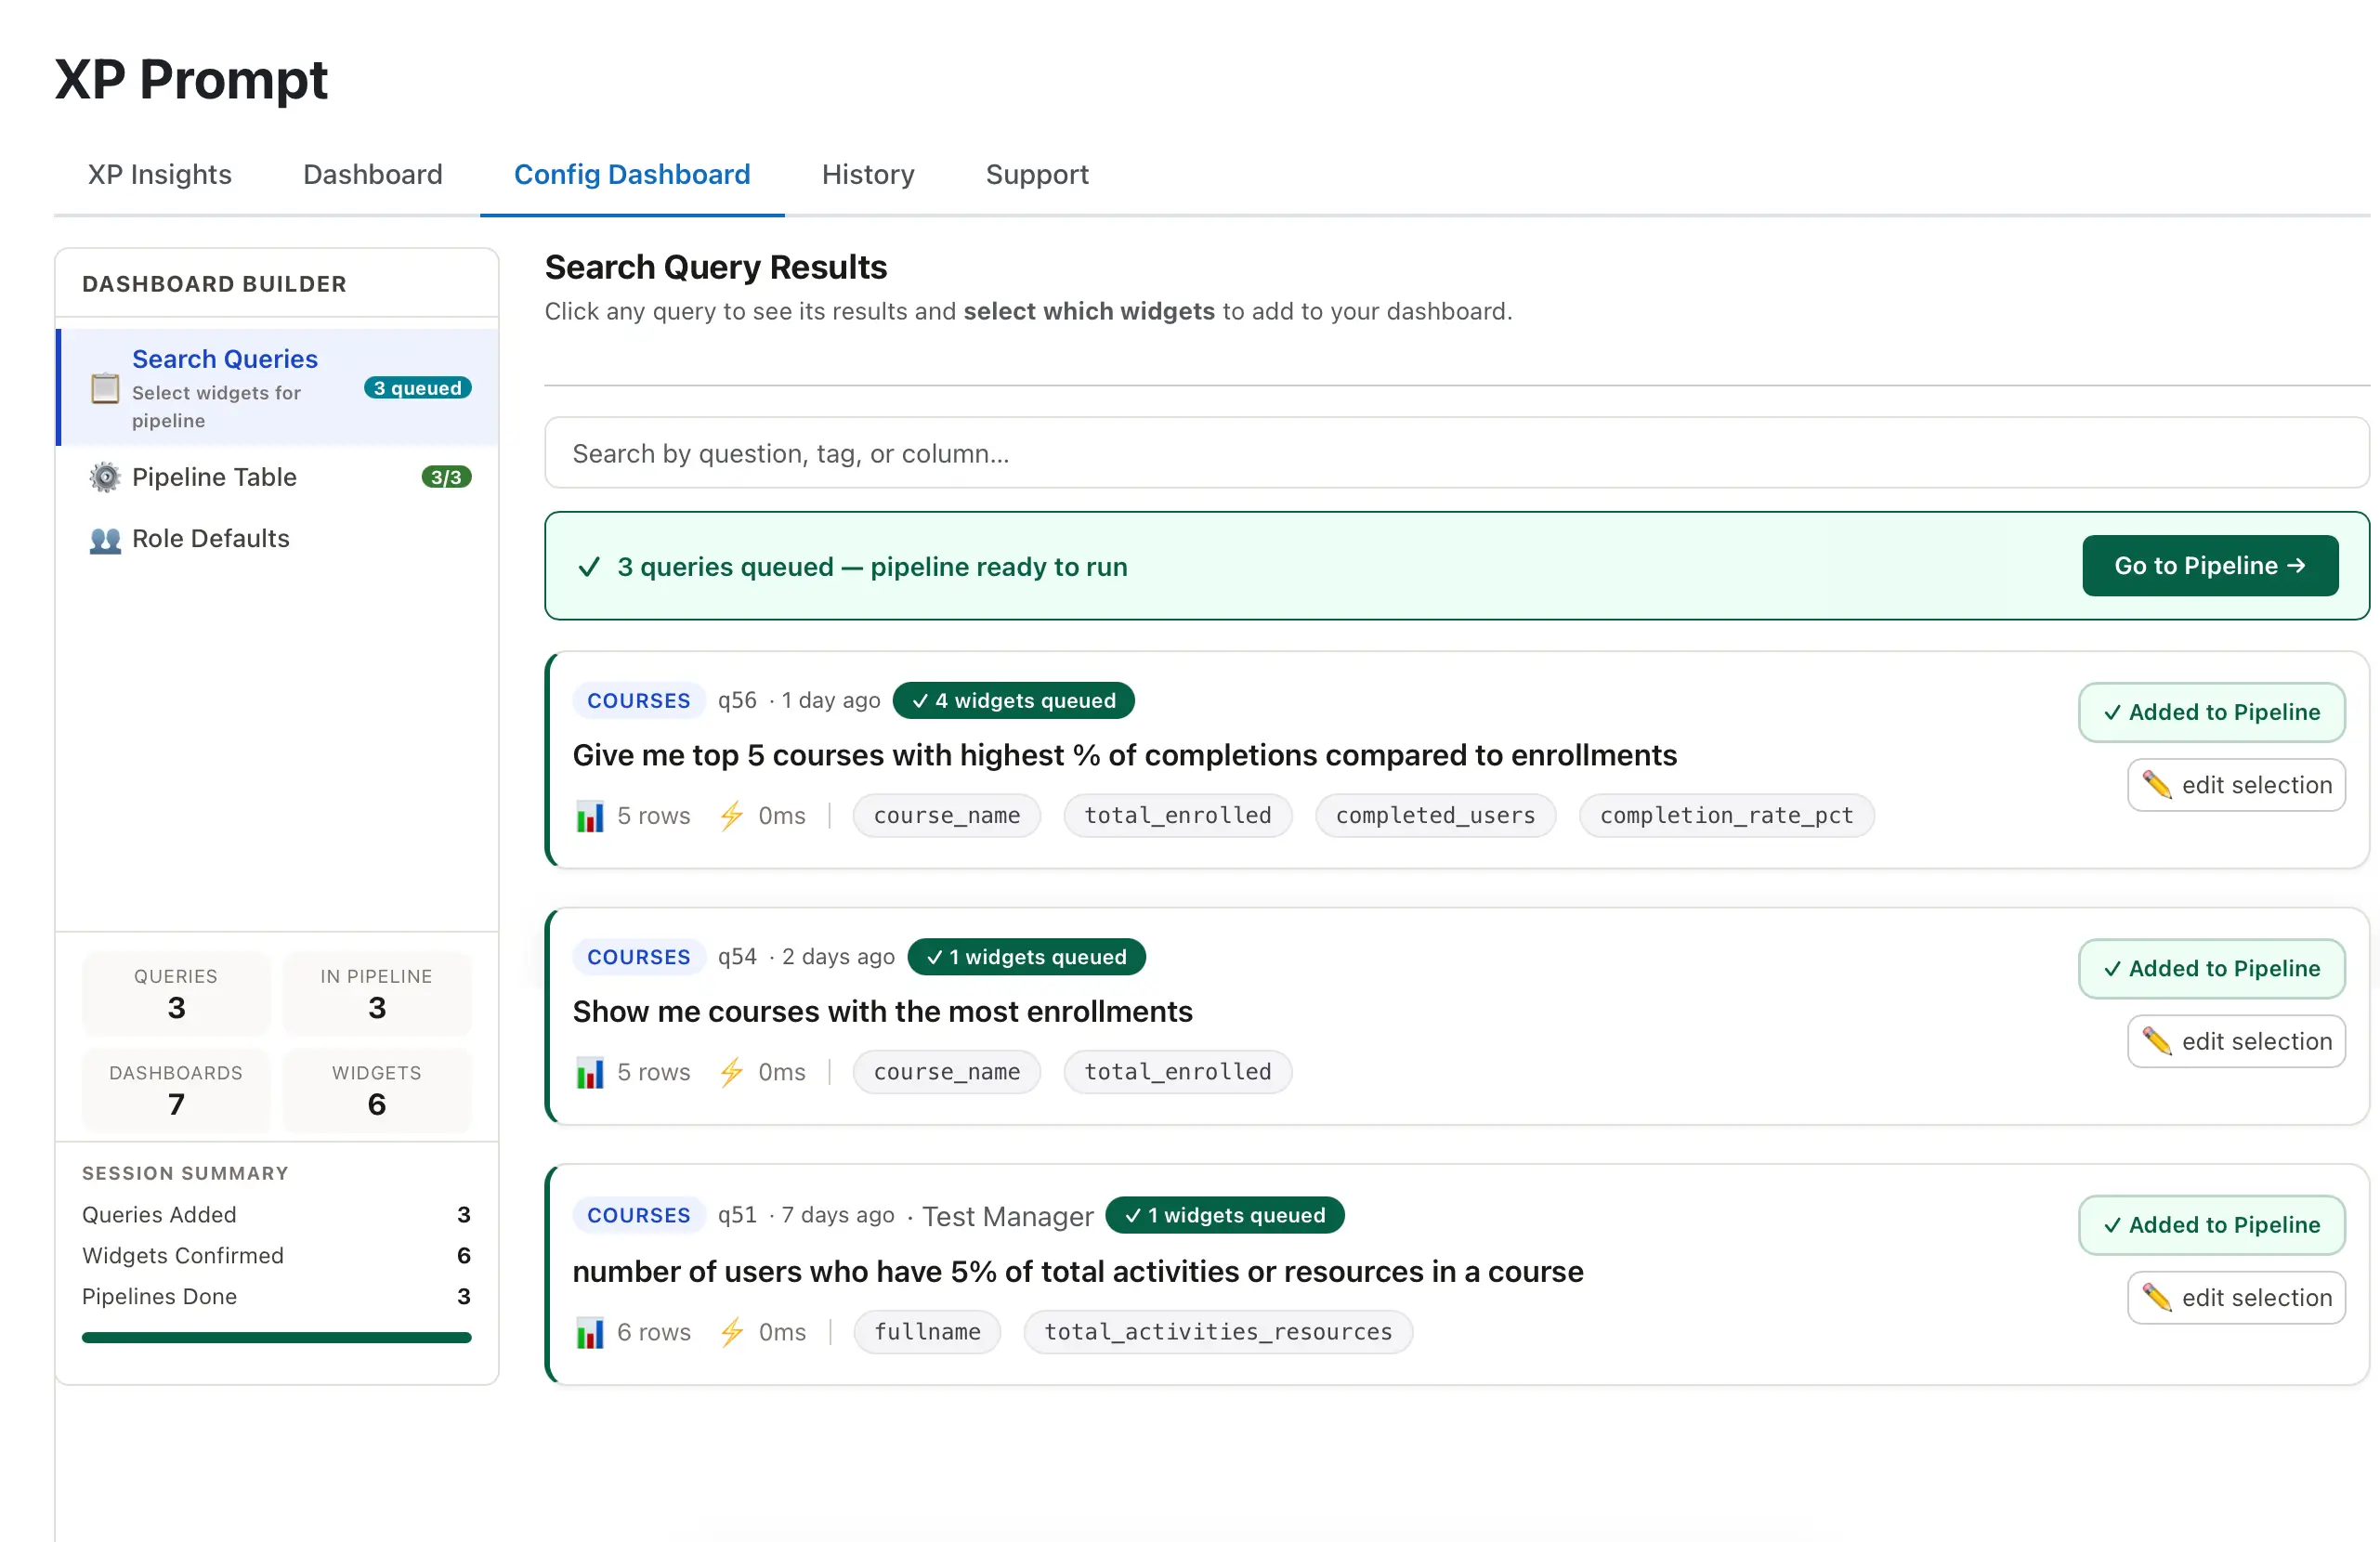2380x1542 pixels.
Task: Click the clipboard icon beside Search Queries
Action: click(105, 388)
